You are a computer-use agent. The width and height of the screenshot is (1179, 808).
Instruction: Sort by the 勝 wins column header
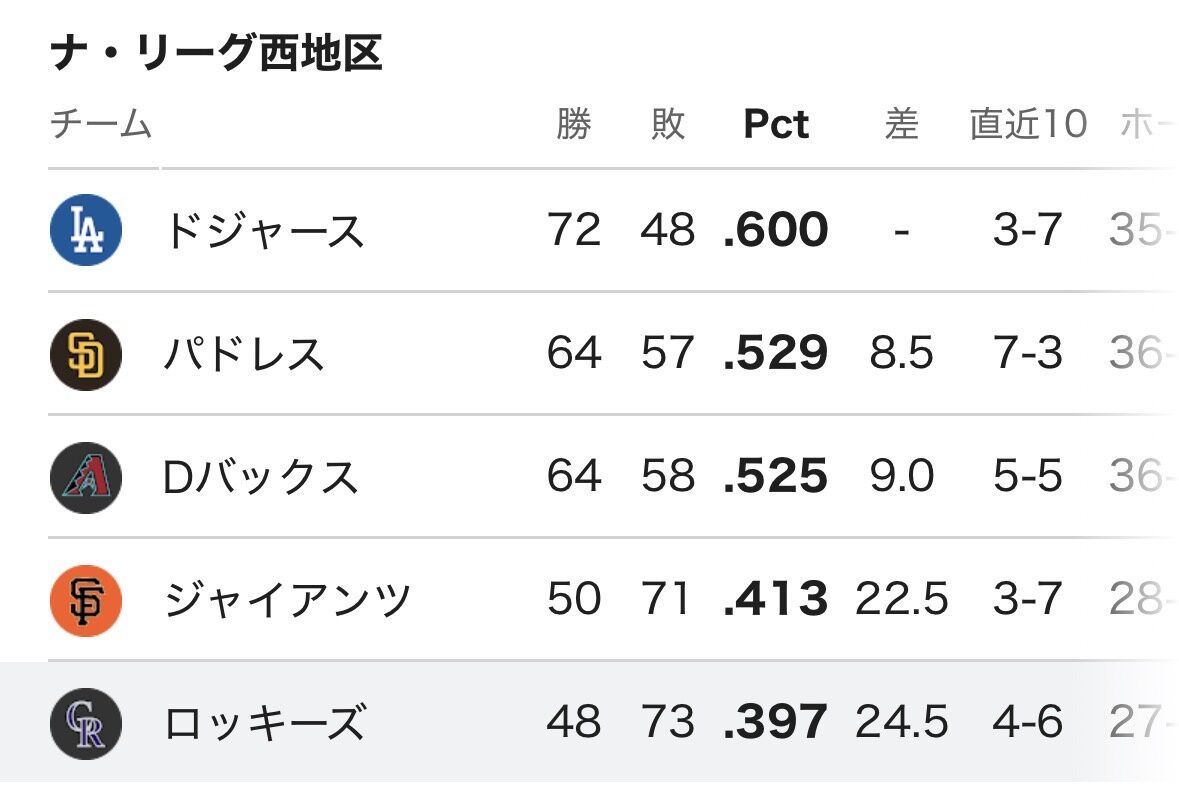[574, 124]
